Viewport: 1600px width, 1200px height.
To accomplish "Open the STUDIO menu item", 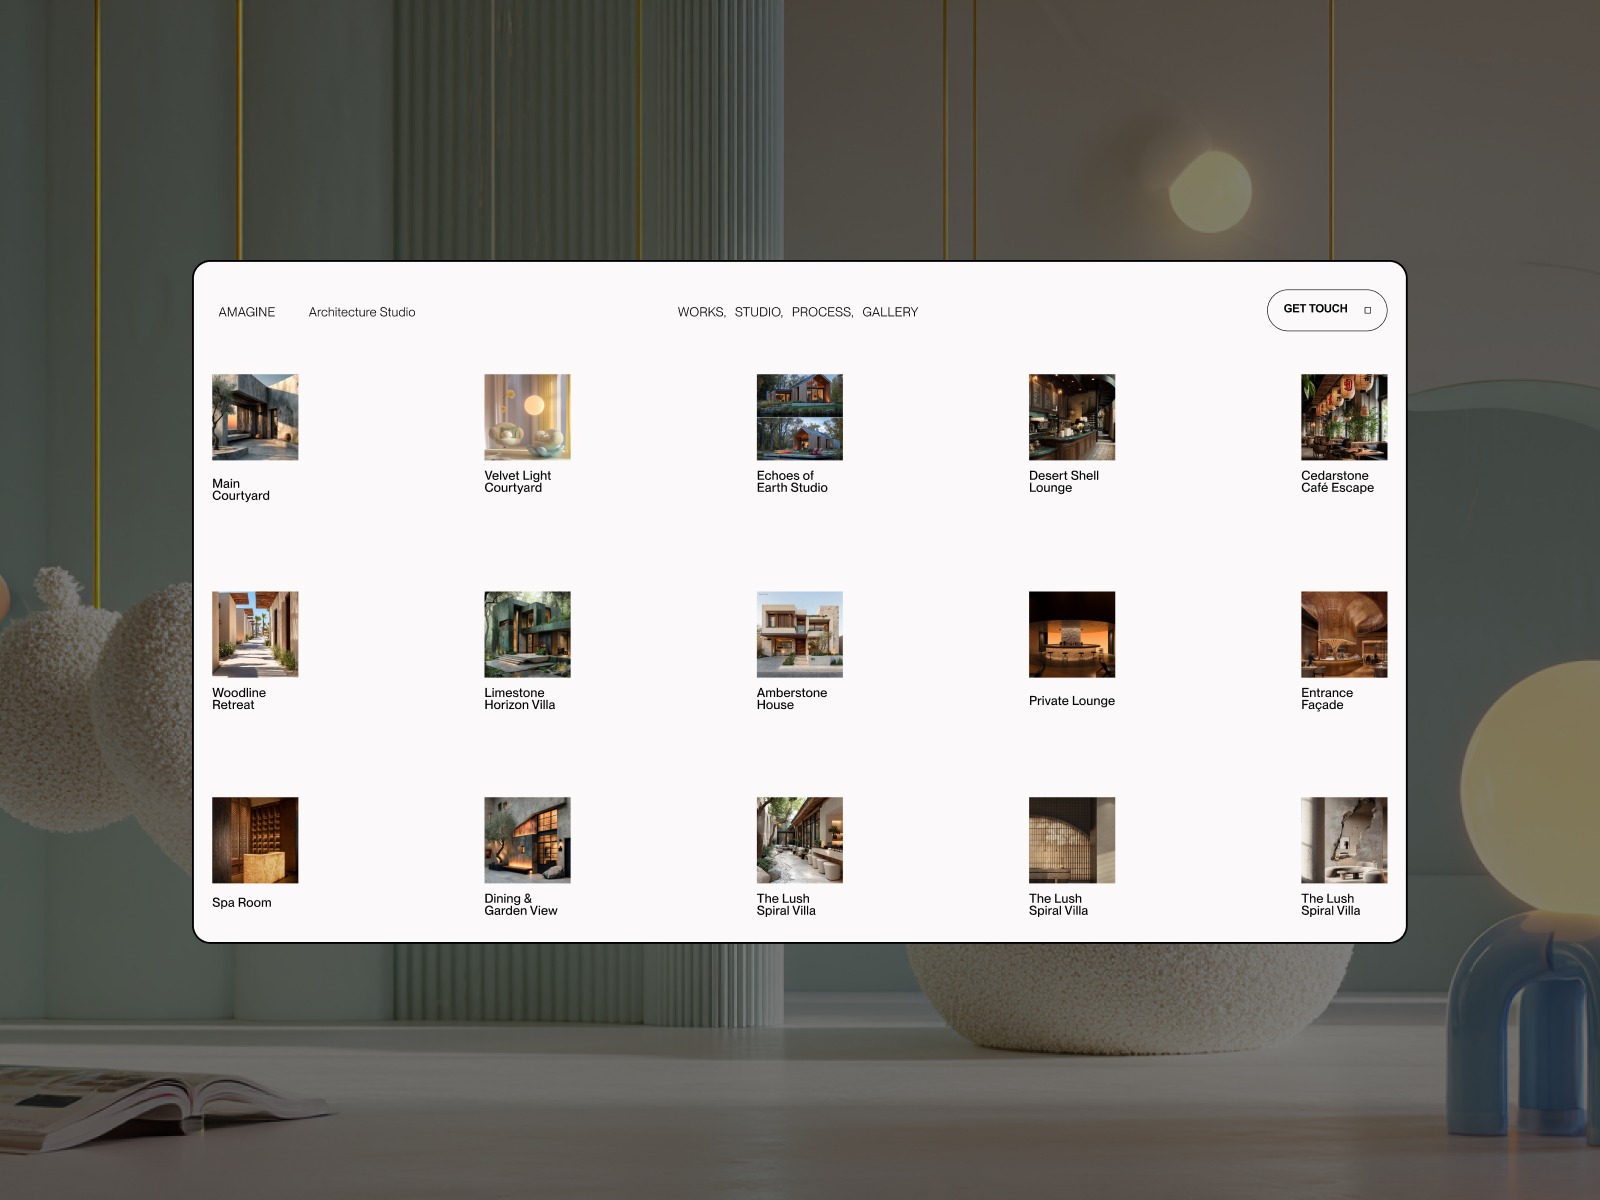I will point(758,312).
